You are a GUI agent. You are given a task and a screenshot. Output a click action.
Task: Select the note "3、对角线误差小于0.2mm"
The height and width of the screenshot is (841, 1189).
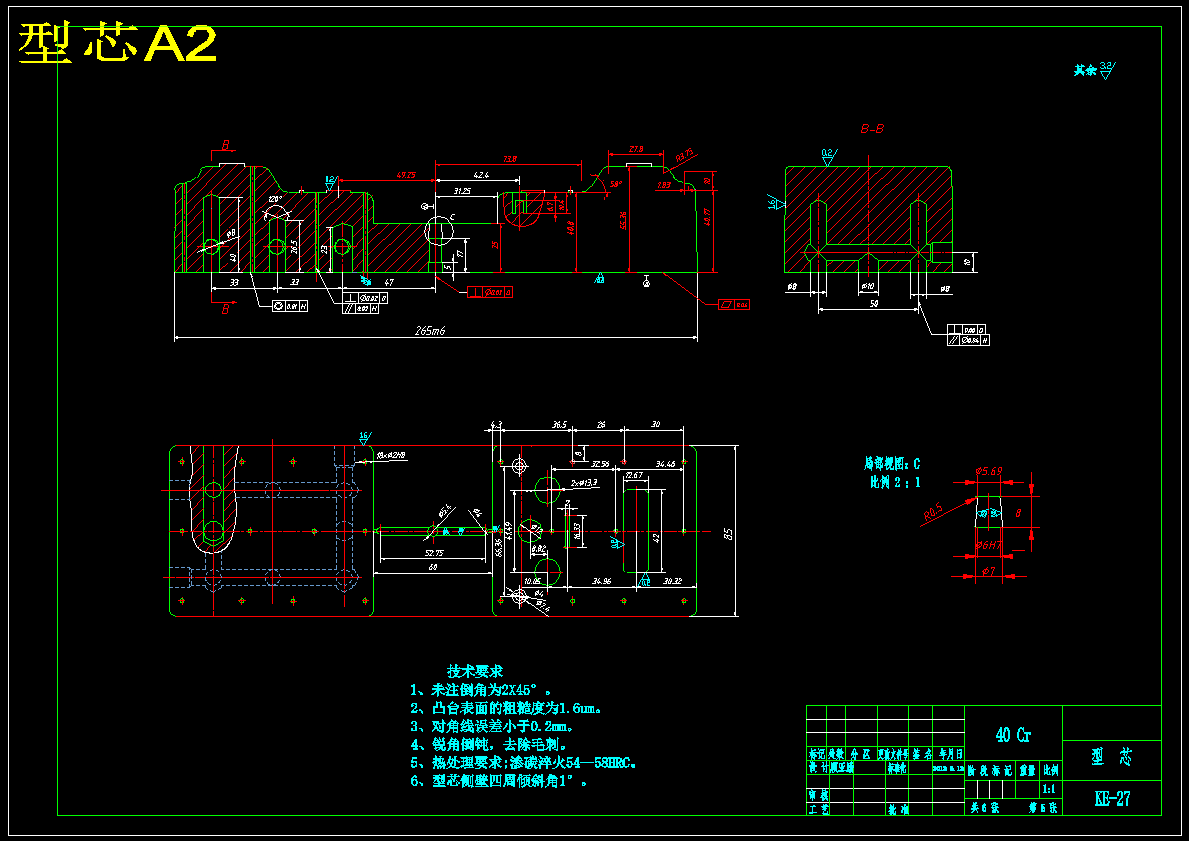[x=491, y=726]
